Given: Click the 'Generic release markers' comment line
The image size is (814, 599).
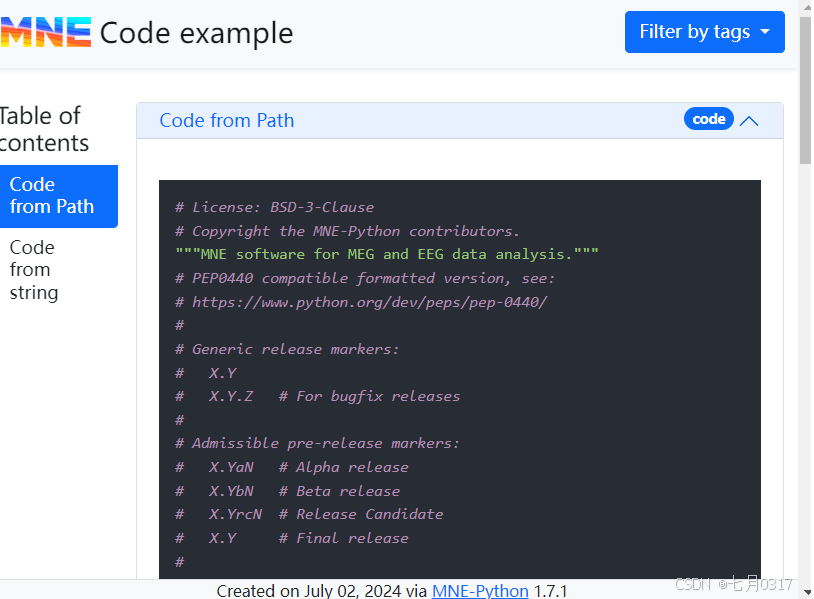Looking at the screenshot, I should (287, 349).
